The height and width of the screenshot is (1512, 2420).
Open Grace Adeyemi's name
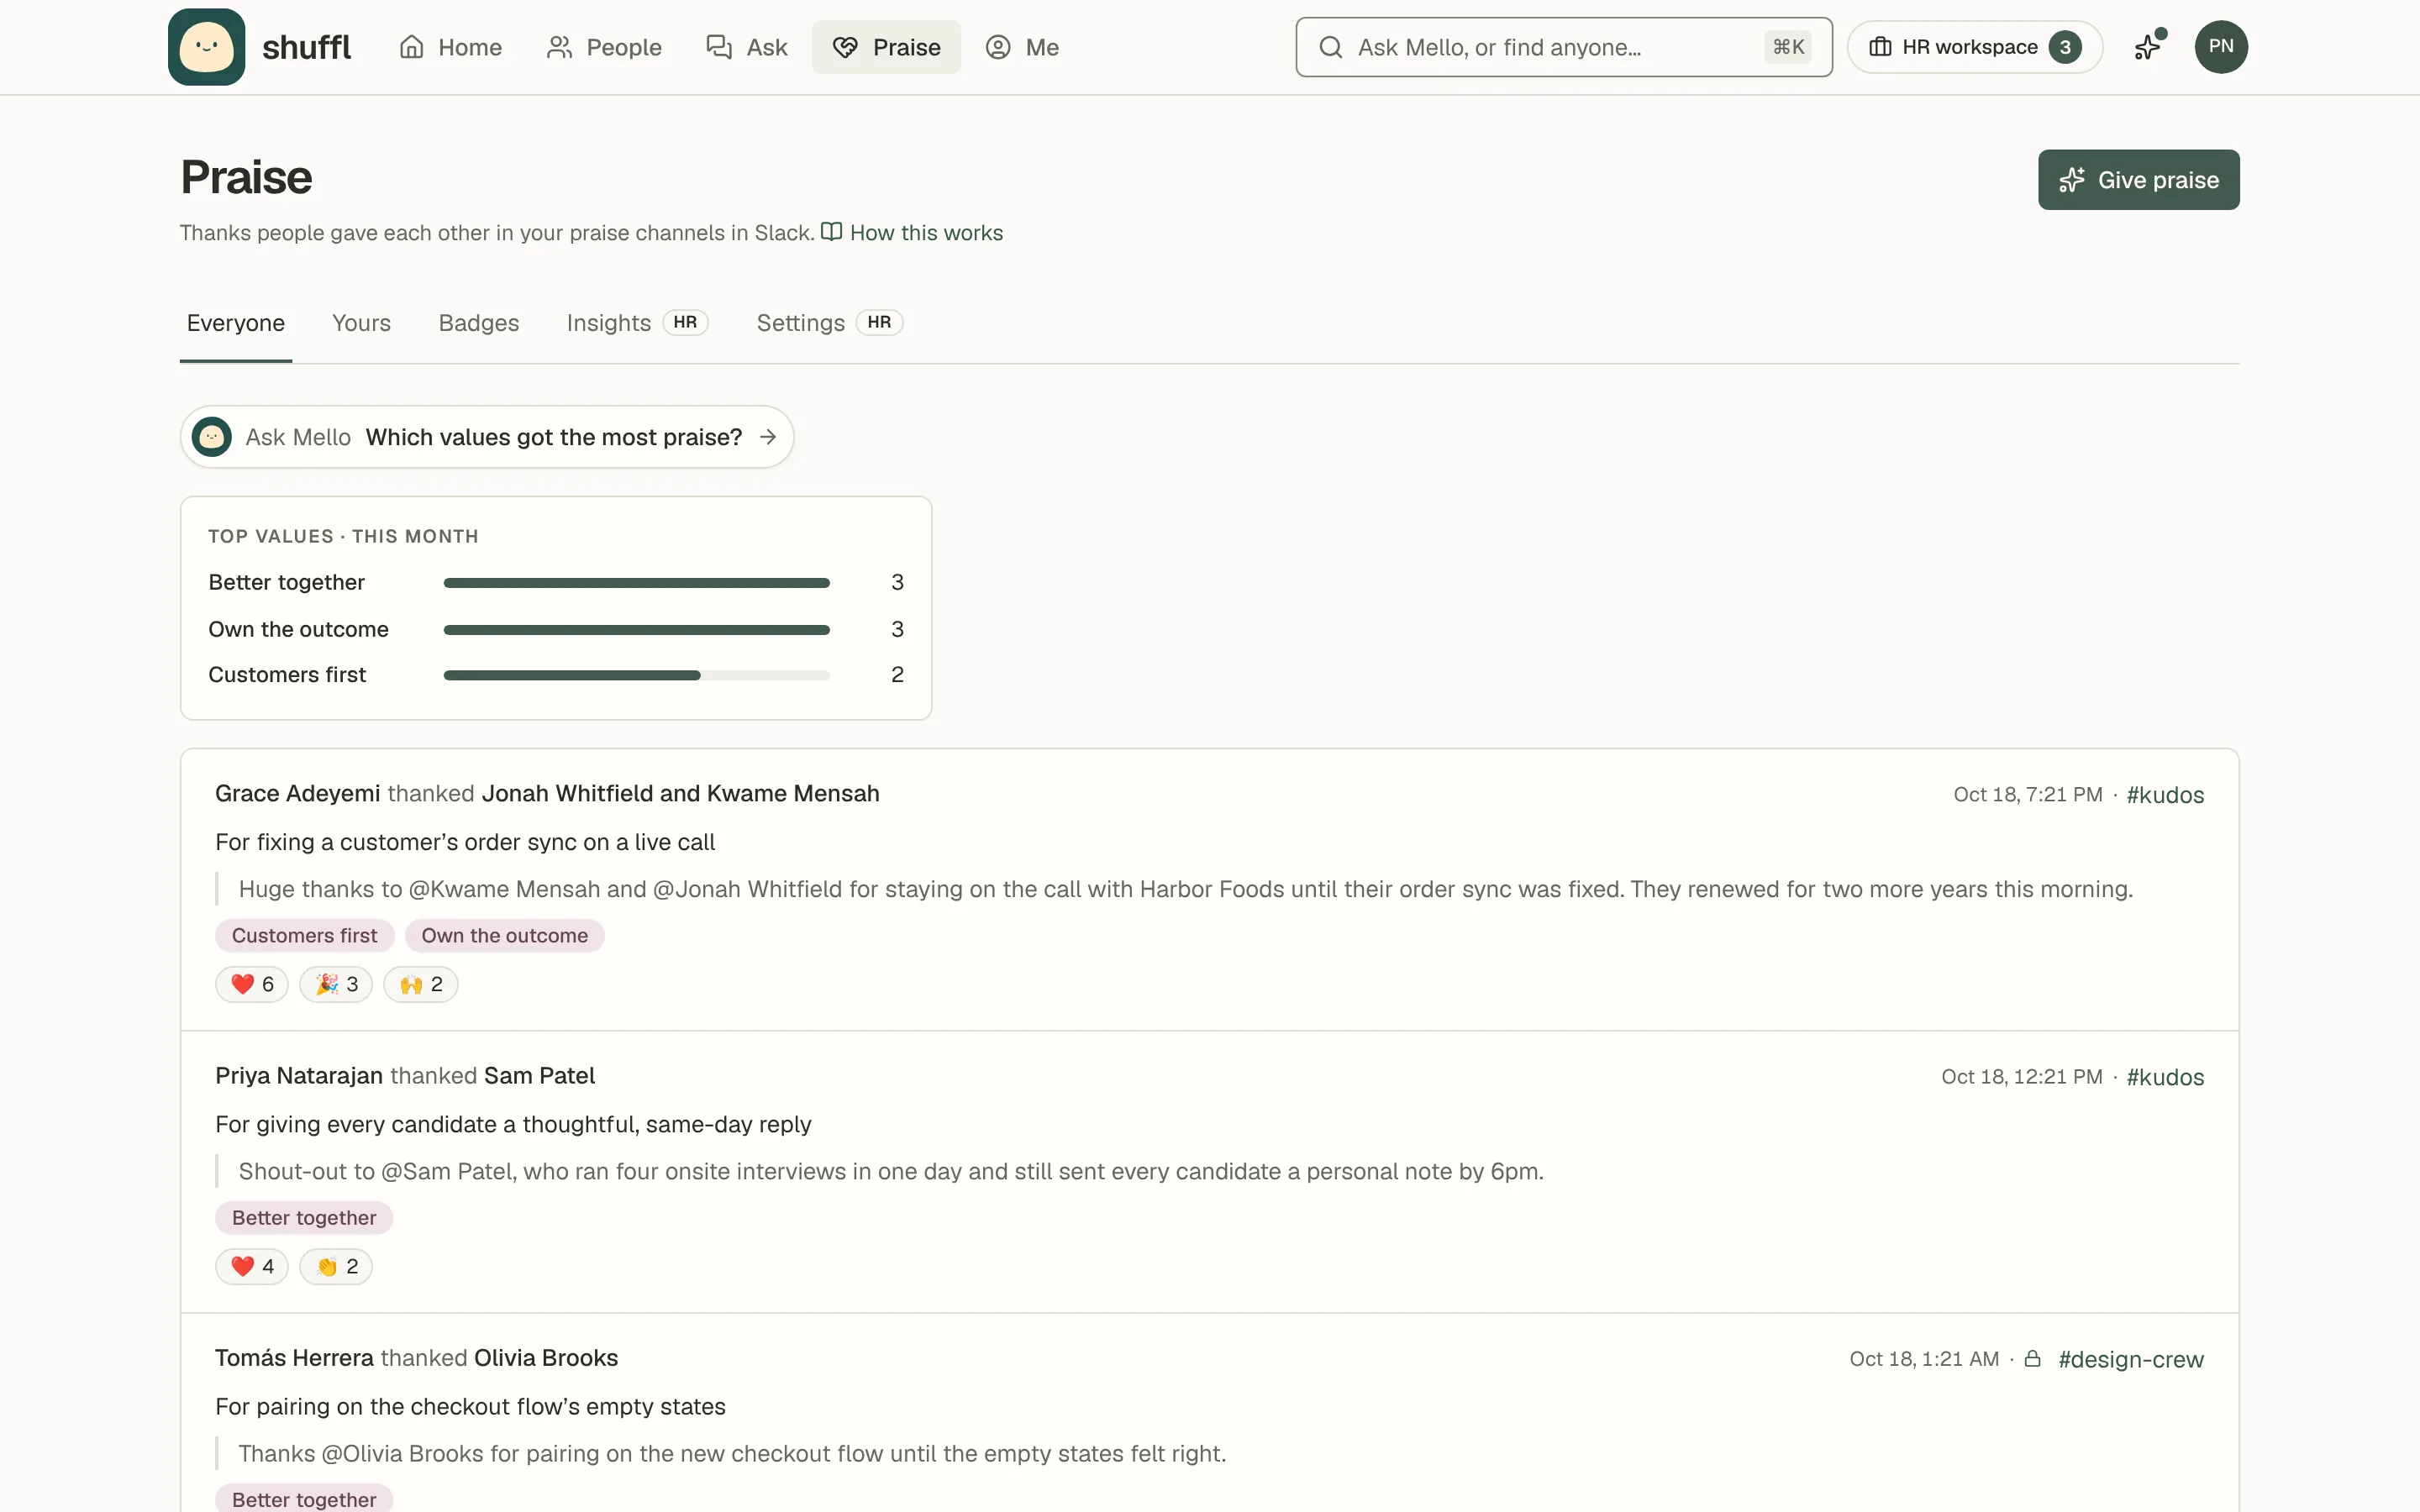pyautogui.click(x=297, y=793)
